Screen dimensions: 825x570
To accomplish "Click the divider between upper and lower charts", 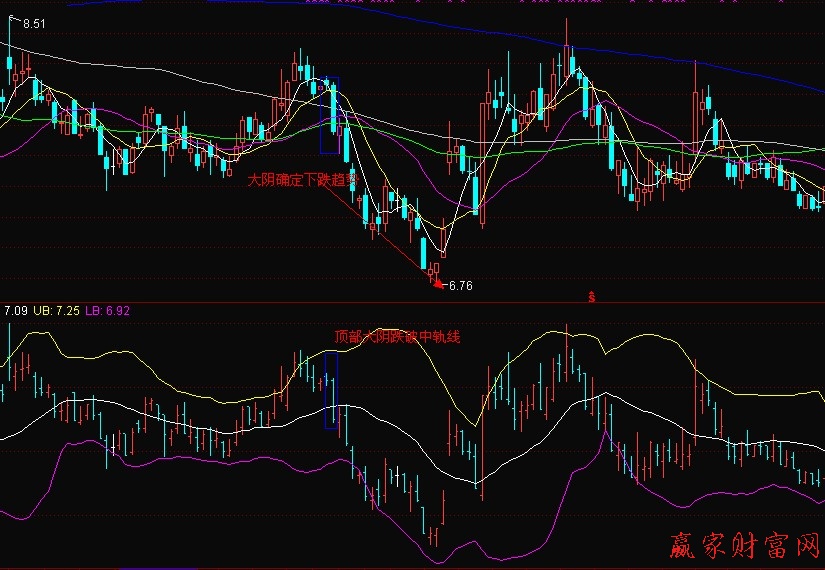I will click(412, 302).
